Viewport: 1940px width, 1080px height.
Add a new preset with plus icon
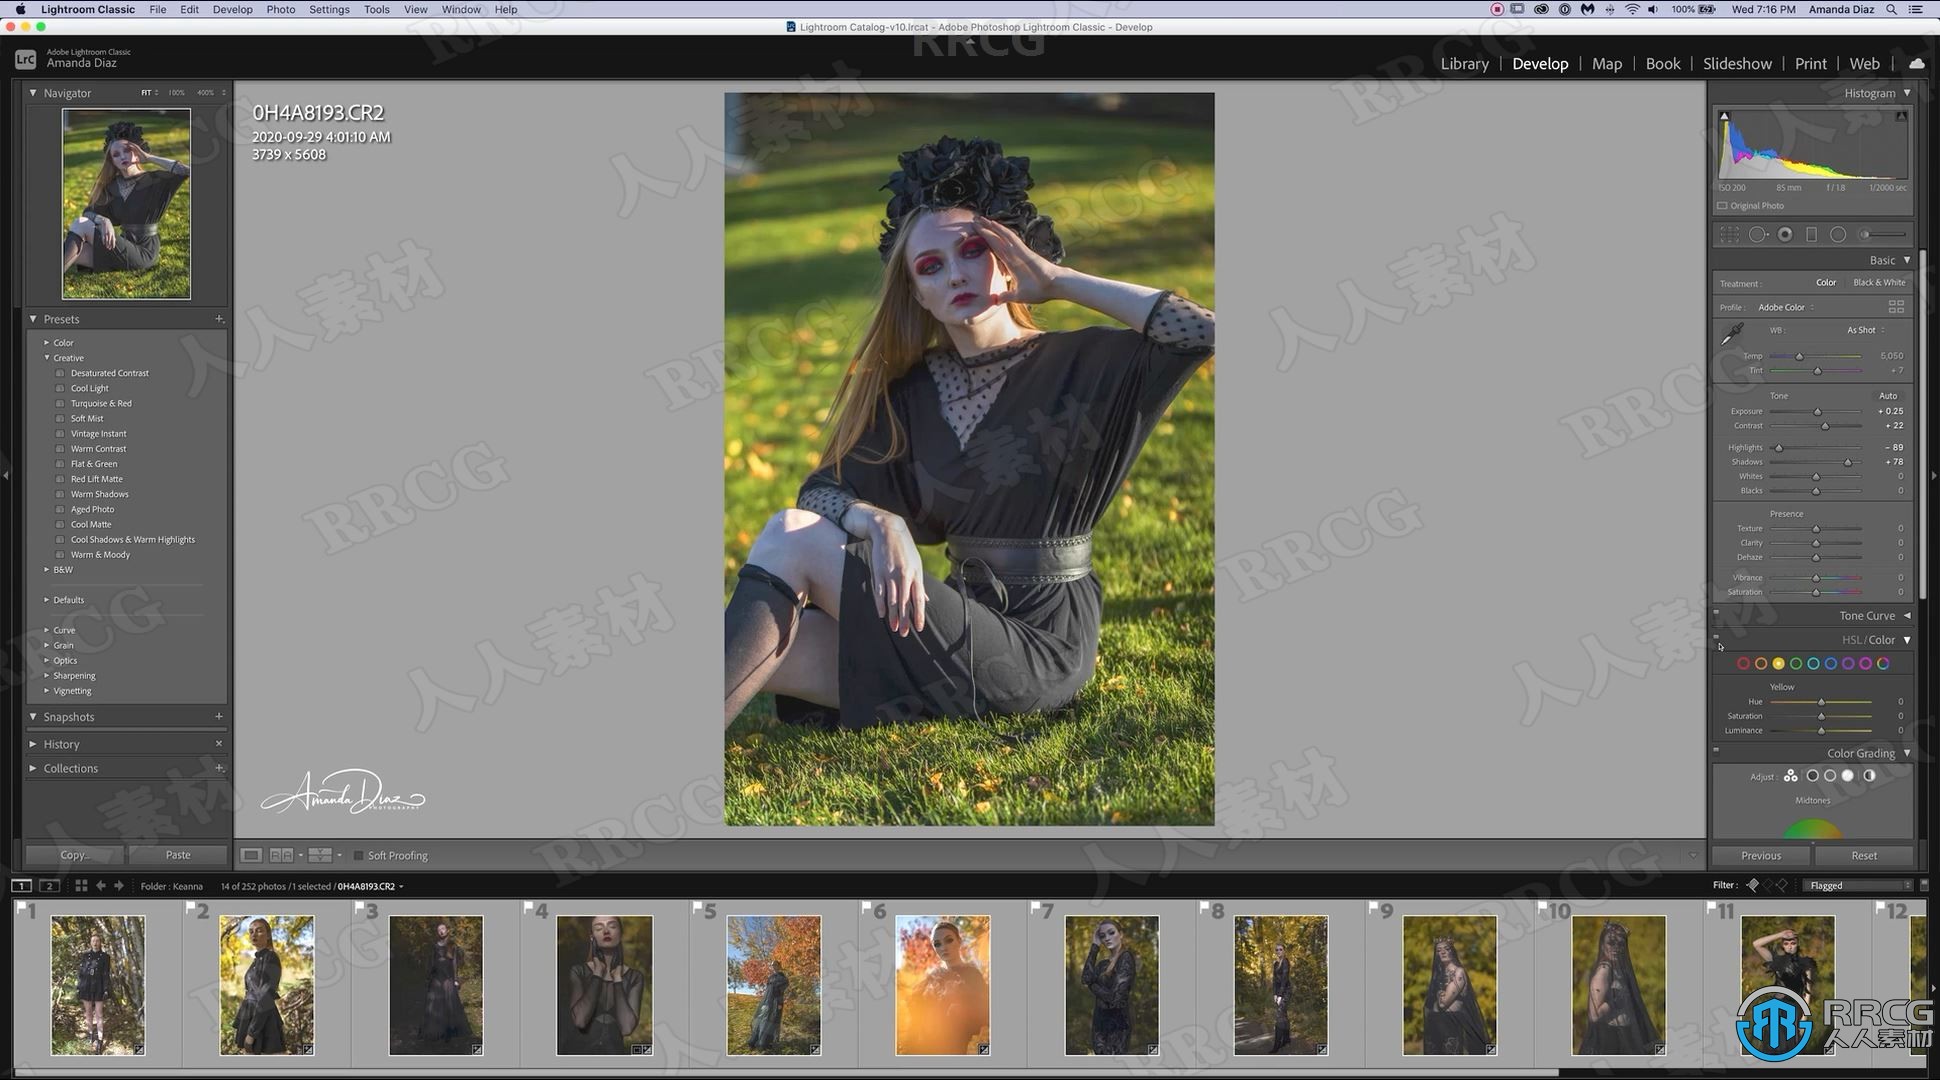[219, 319]
